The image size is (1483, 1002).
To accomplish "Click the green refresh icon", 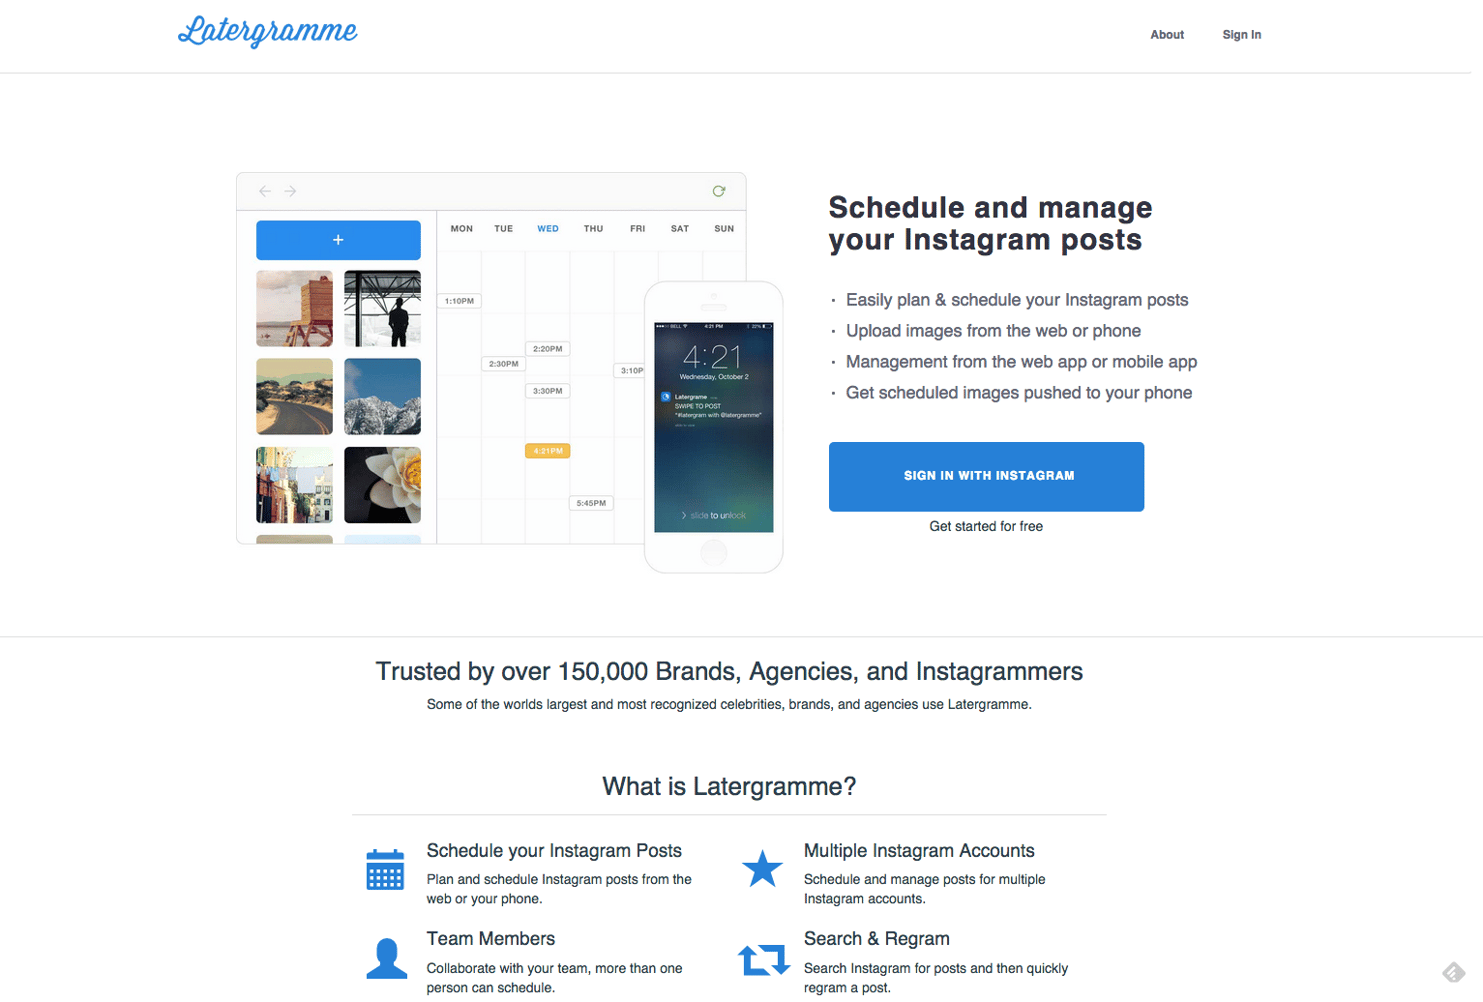I will (x=718, y=191).
